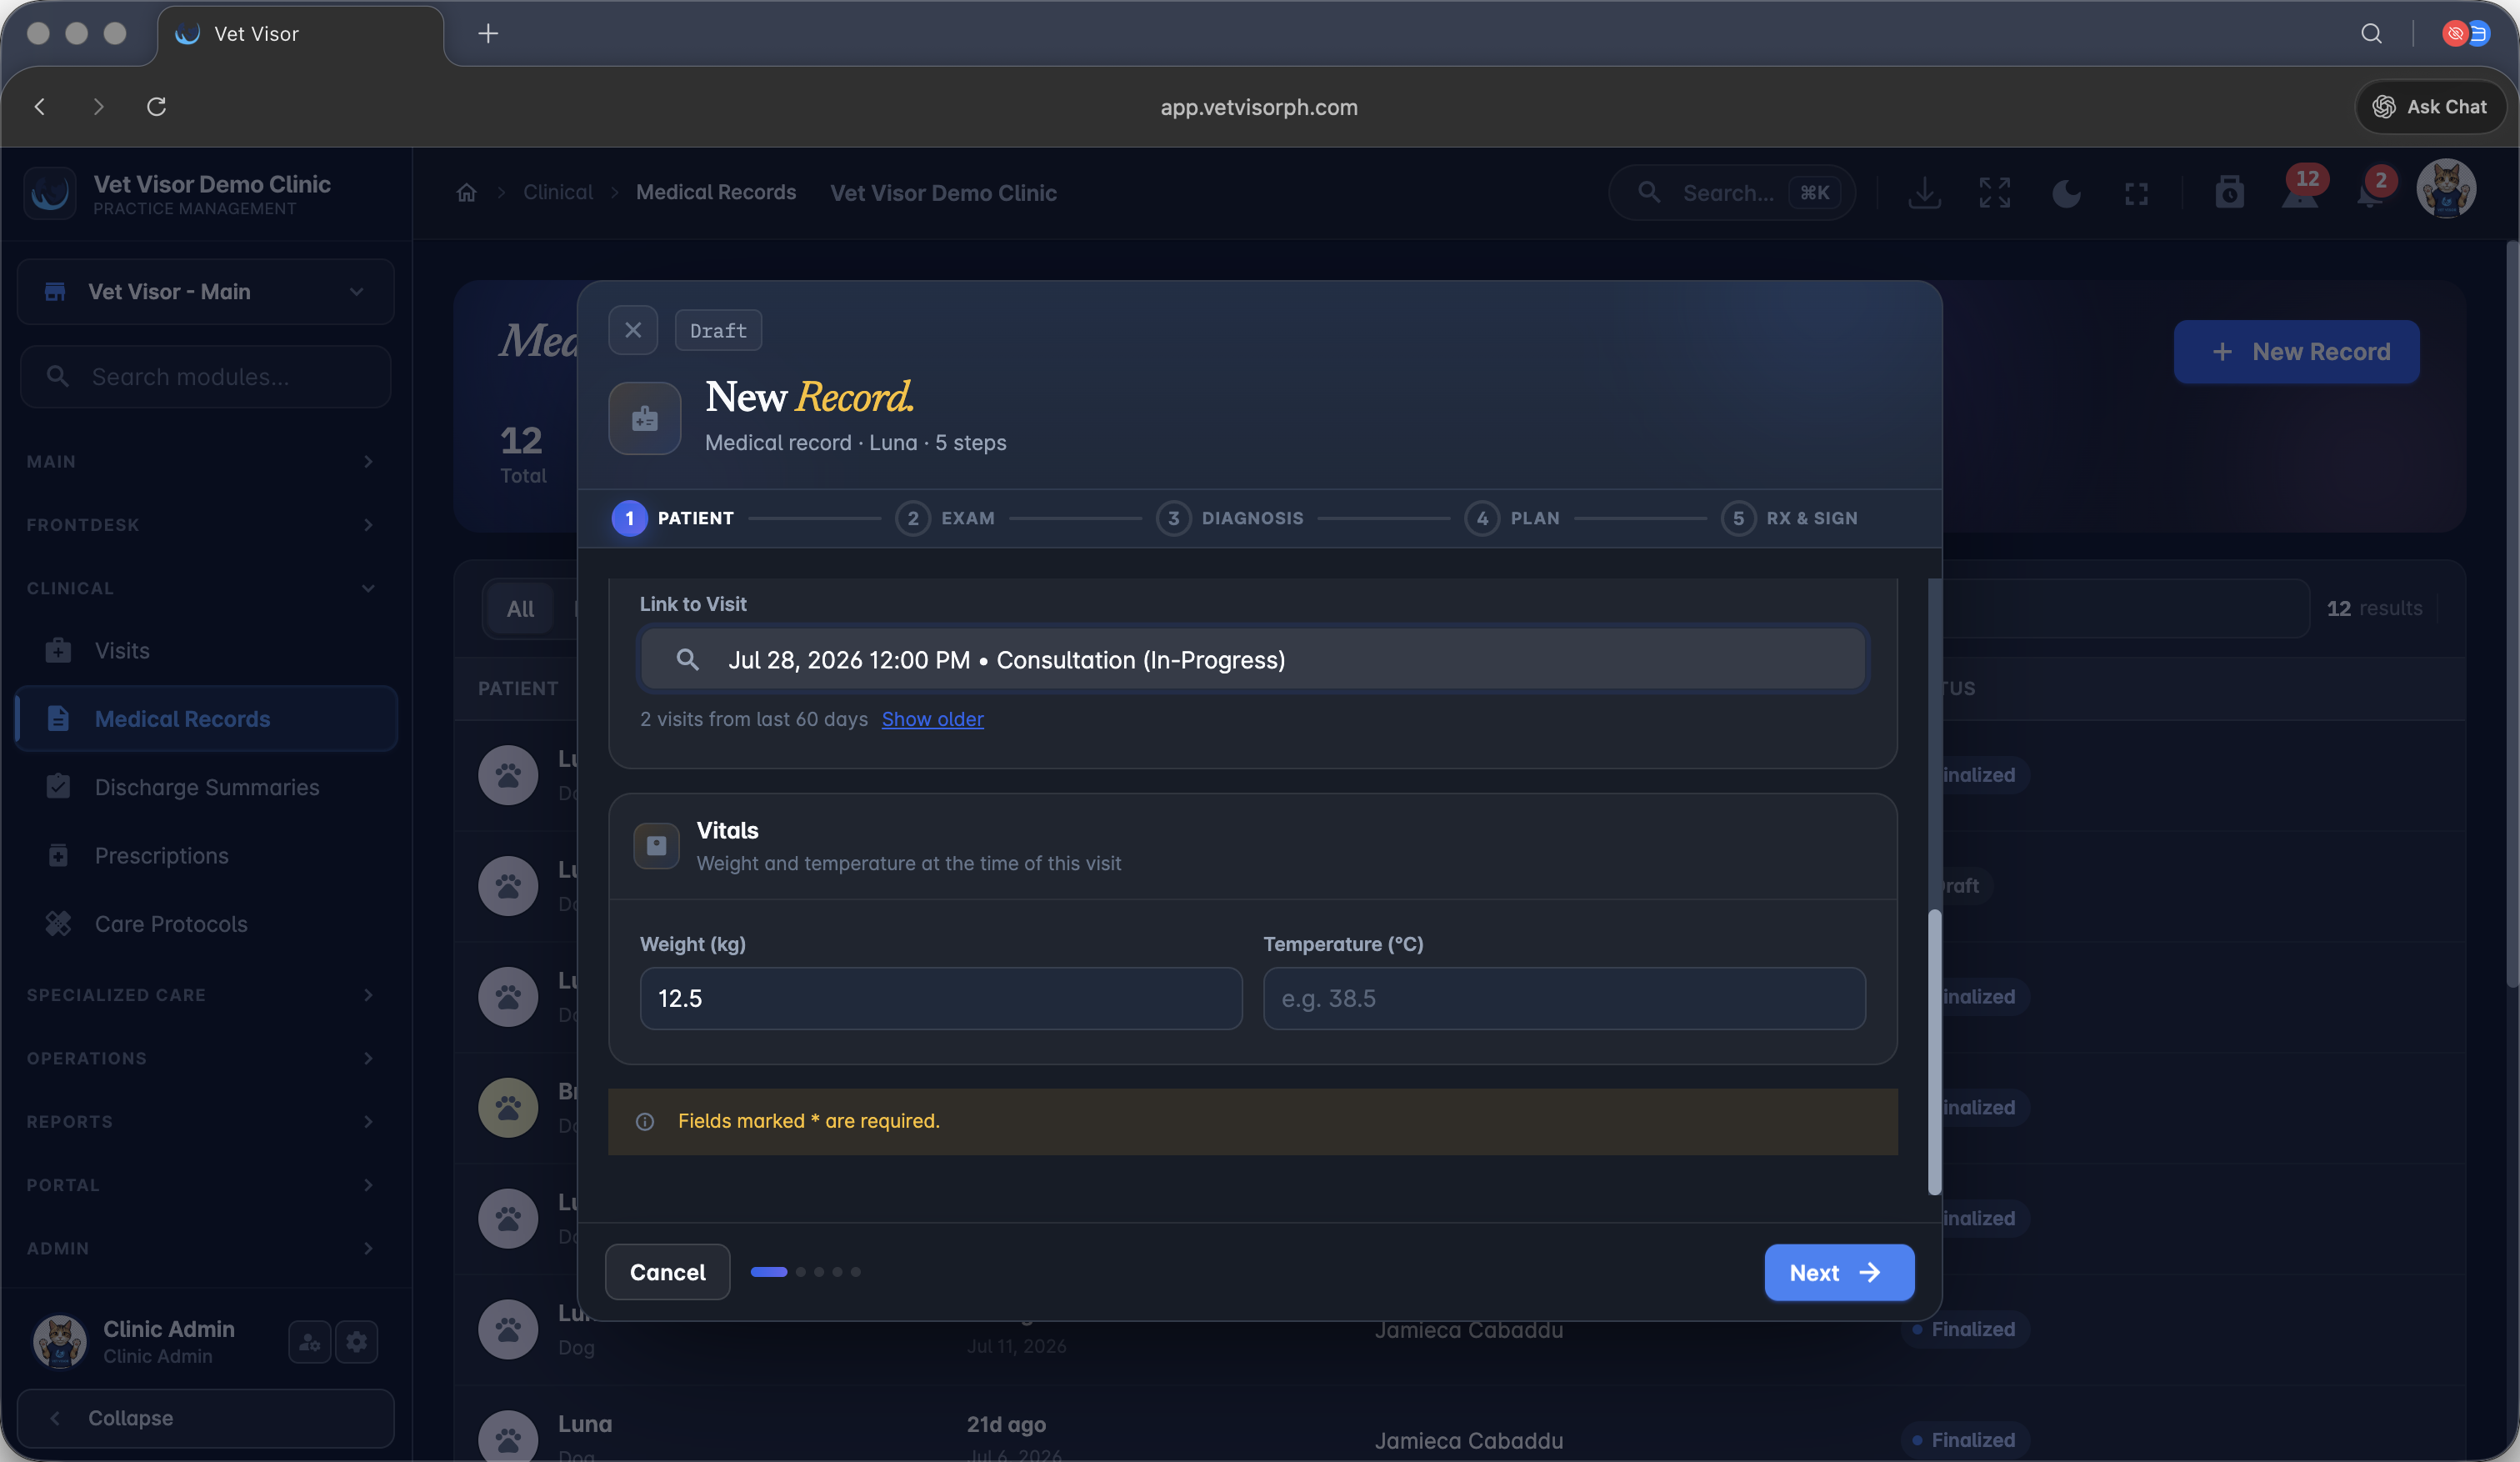The width and height of the screenshot is (2520, 1462).
Task: Click the browser address bar URL
Action: tap(1259, 107)
